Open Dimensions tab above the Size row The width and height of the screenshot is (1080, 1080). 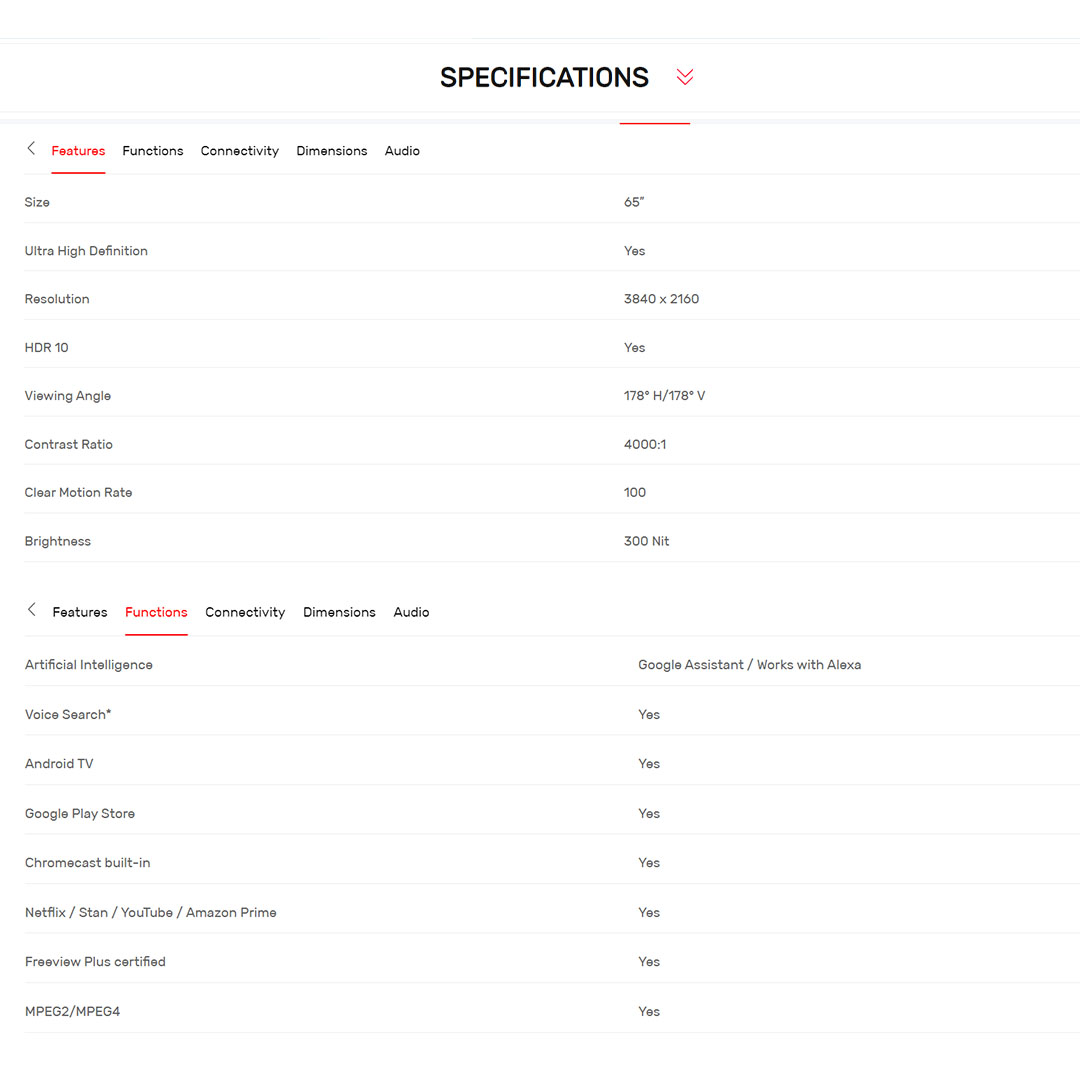click(x=332, y=151)
